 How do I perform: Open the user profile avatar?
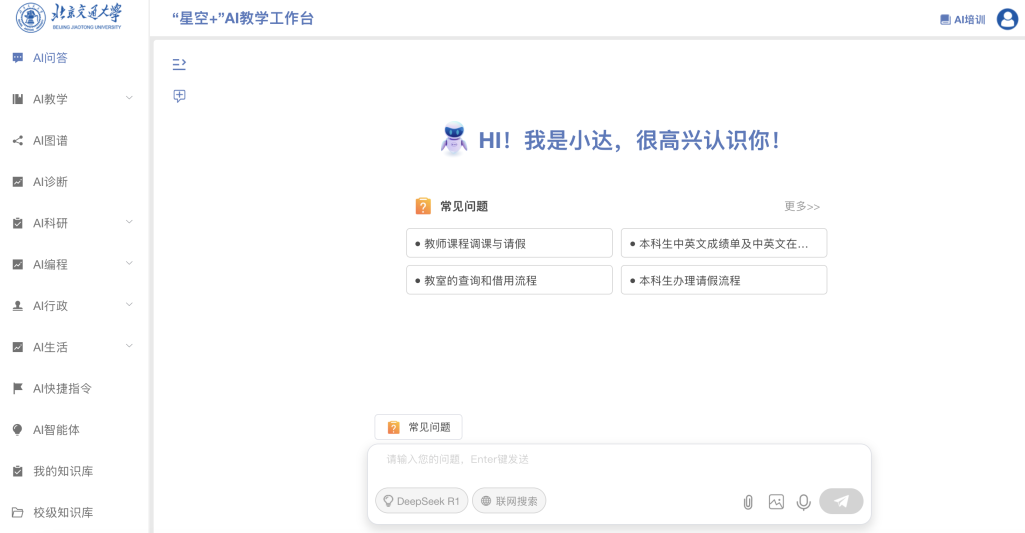point(1007,19)
